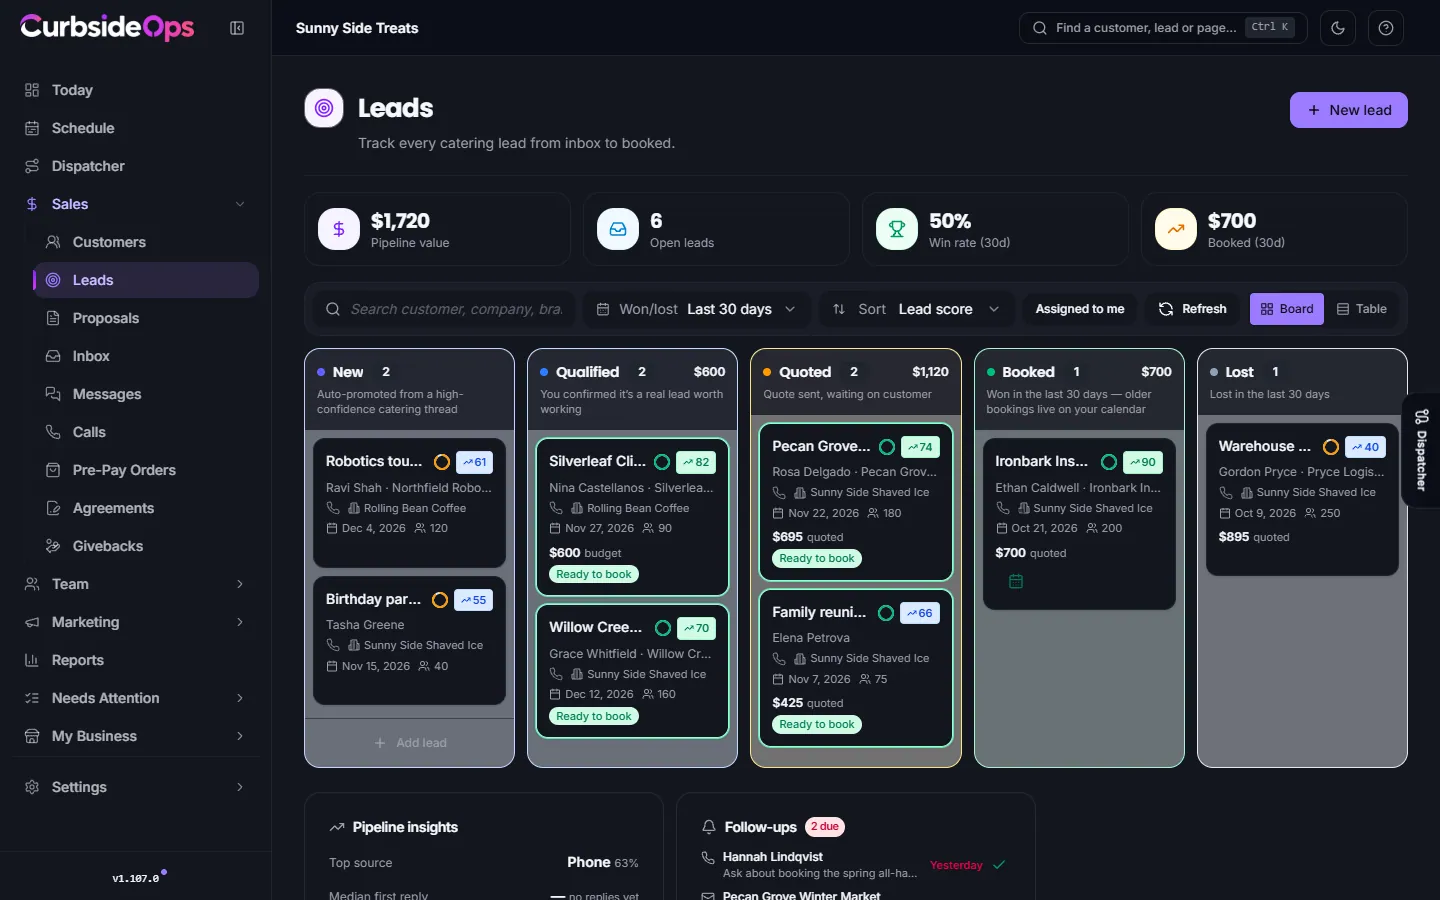Click the win rate trophy icon
This screenshot has width=1440, height=900.
897,229
